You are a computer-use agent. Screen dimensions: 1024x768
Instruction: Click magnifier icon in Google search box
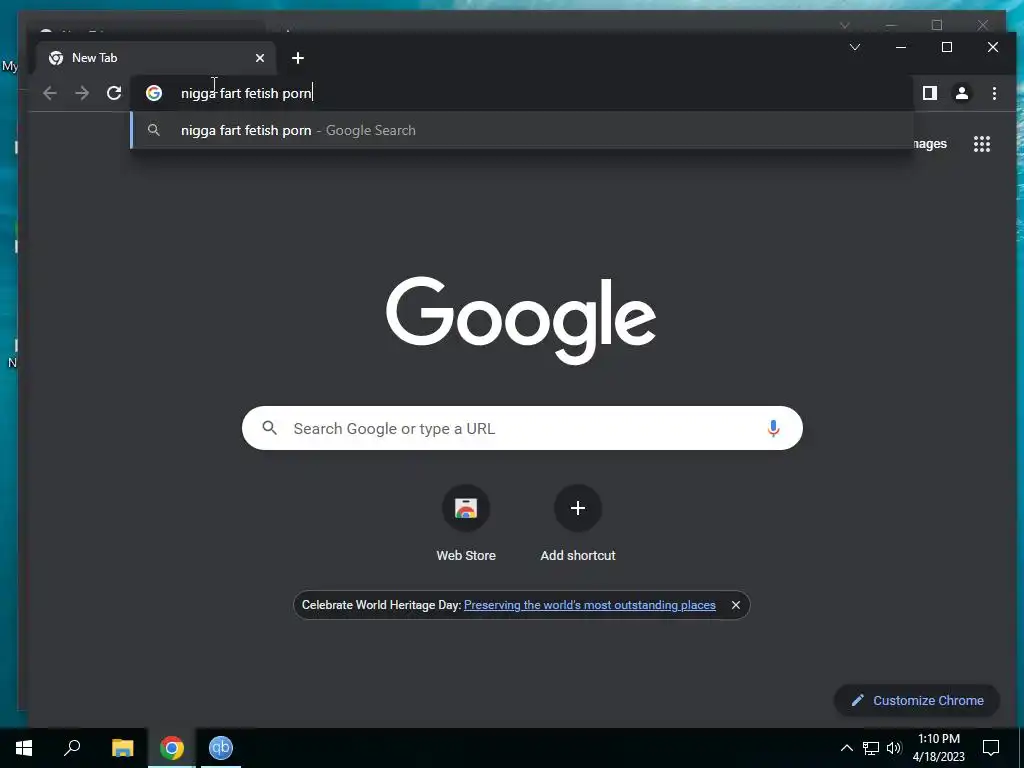click(x=270, y=428)
